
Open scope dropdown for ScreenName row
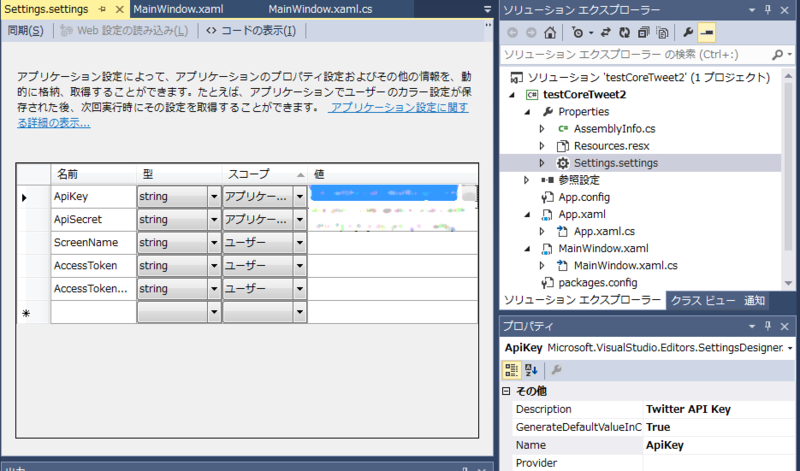pyautogui.click(x=299, y=242)
